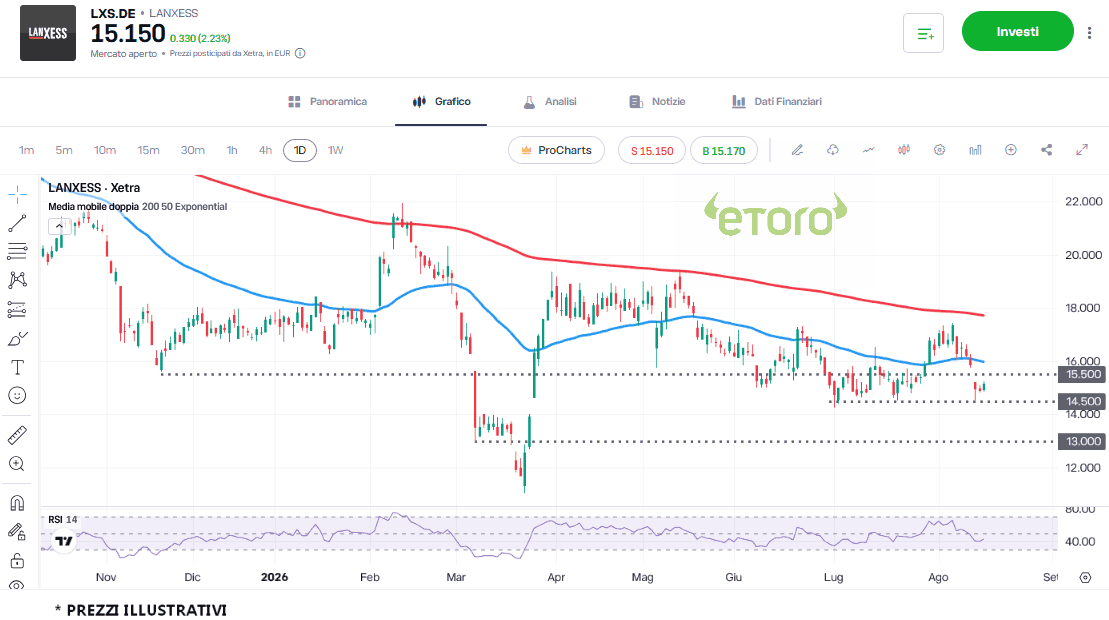Open the emoji sticker tool

click(17, 395)
